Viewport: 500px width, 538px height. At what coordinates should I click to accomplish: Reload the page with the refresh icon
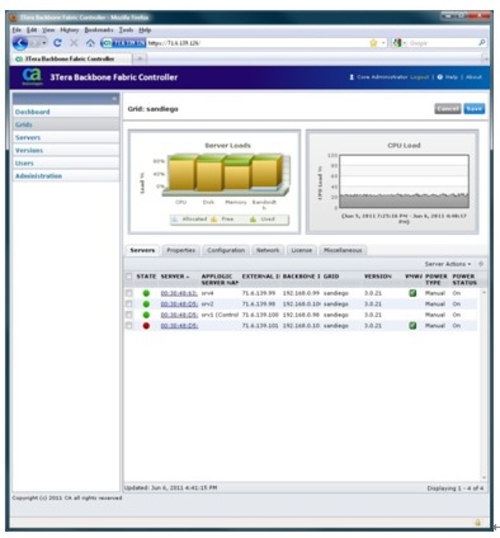pos(57,43)
